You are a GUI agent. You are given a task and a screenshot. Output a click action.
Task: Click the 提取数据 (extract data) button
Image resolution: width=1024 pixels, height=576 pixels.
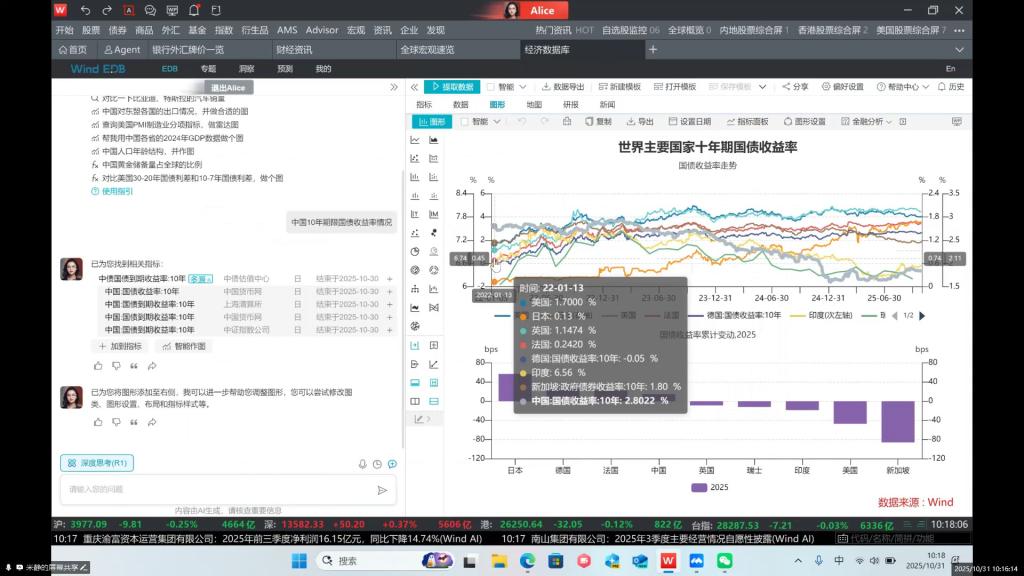(x=452, y=87)
